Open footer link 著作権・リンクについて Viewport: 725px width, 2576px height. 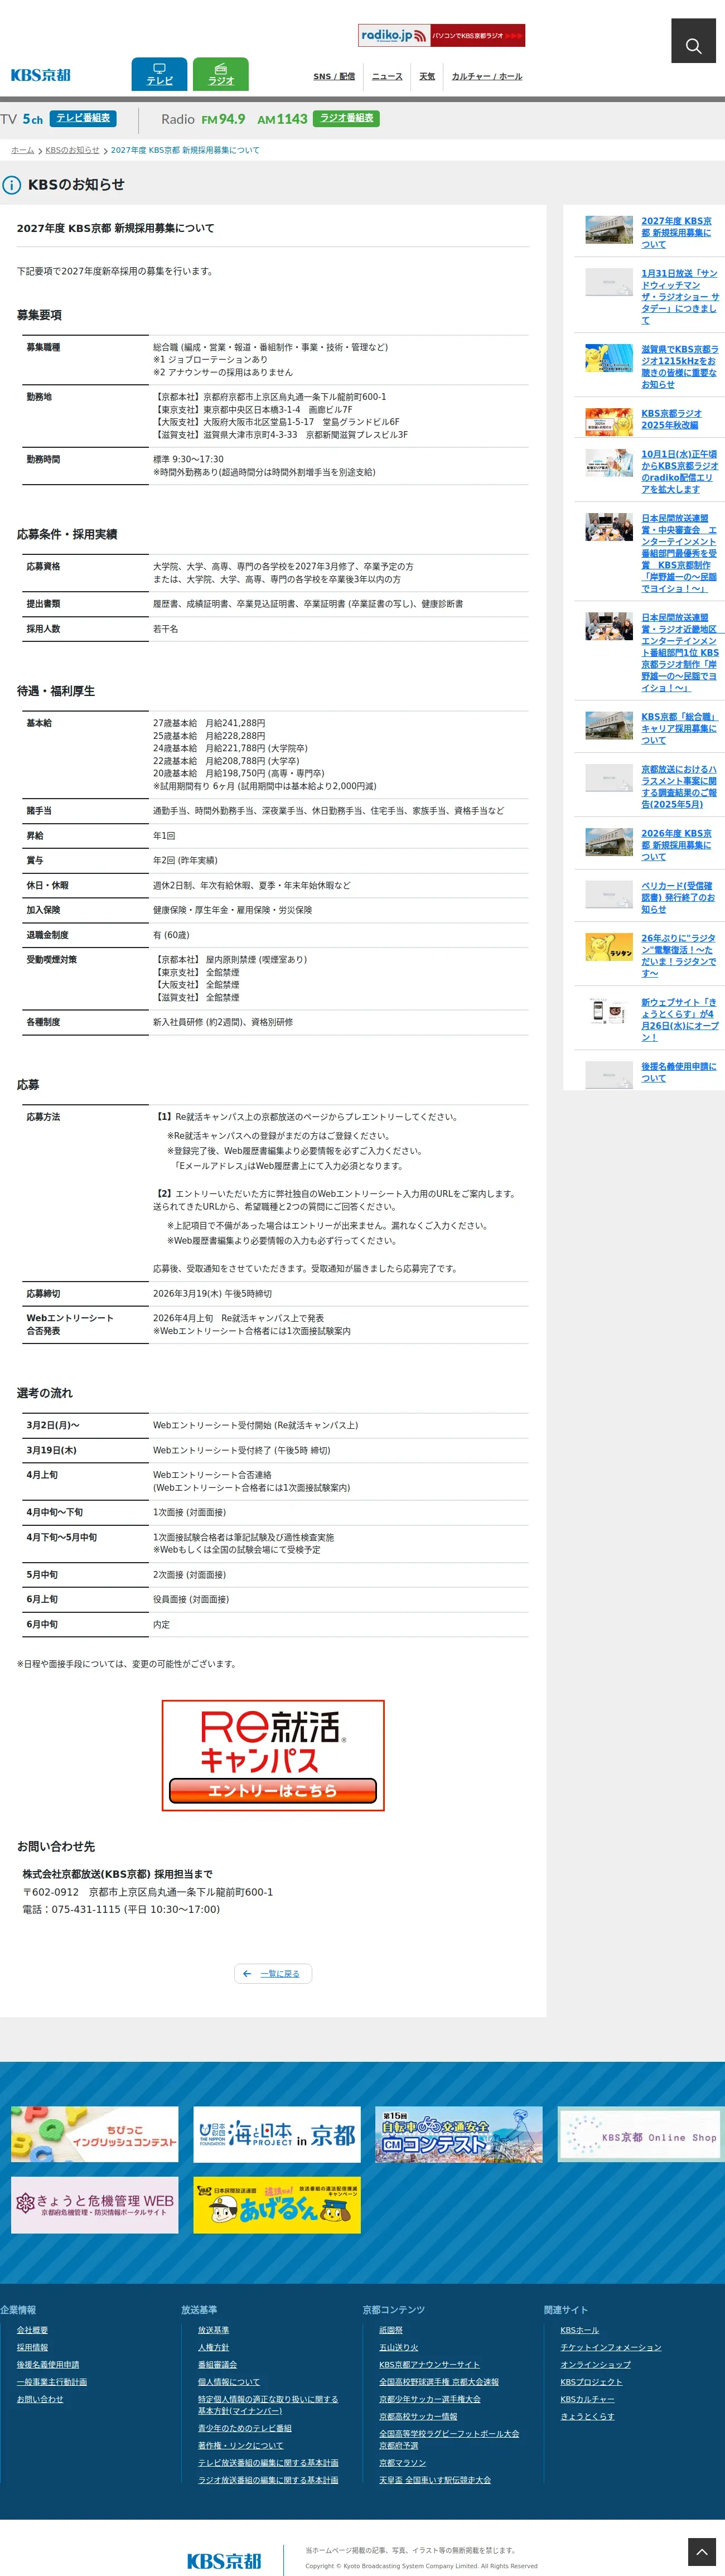click(x=240, y=2445)
